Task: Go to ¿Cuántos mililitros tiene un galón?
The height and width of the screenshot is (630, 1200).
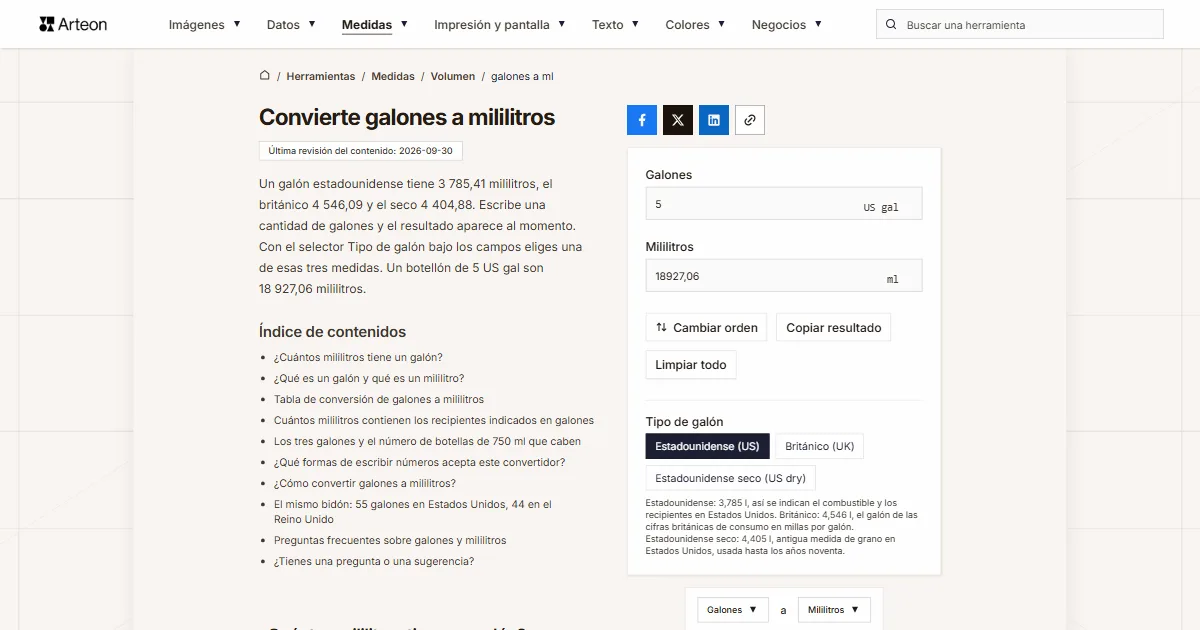Action: point(358,357)
